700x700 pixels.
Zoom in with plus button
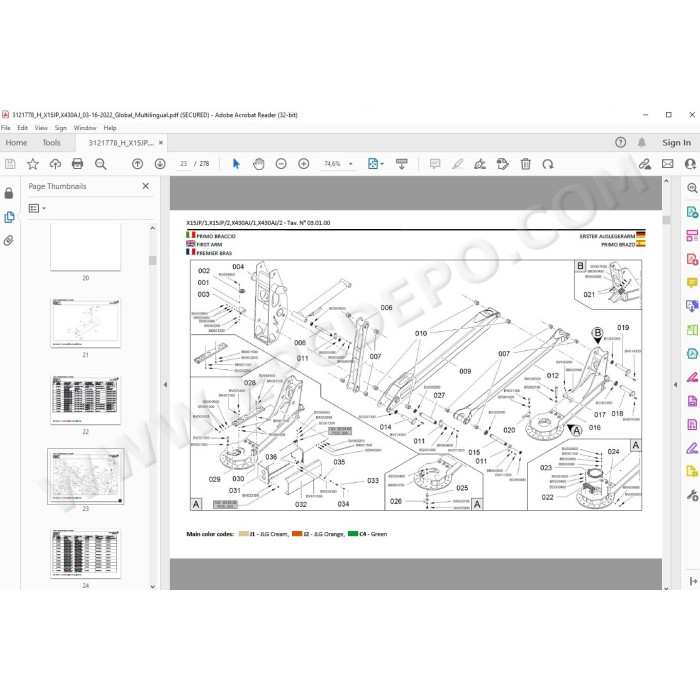304,164
